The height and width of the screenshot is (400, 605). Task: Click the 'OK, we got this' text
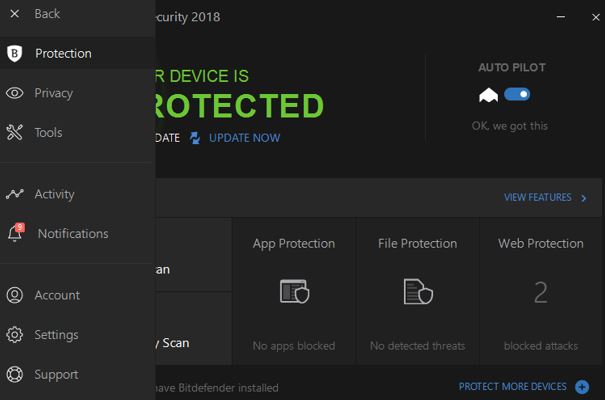pyautogui.click(x=510, y=126)
